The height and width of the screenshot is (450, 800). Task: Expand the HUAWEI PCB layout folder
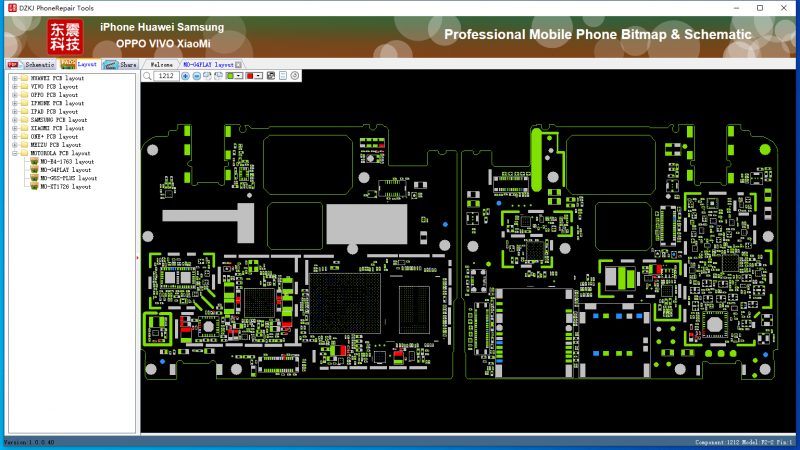pyautogui.click(x=14, y=78)
